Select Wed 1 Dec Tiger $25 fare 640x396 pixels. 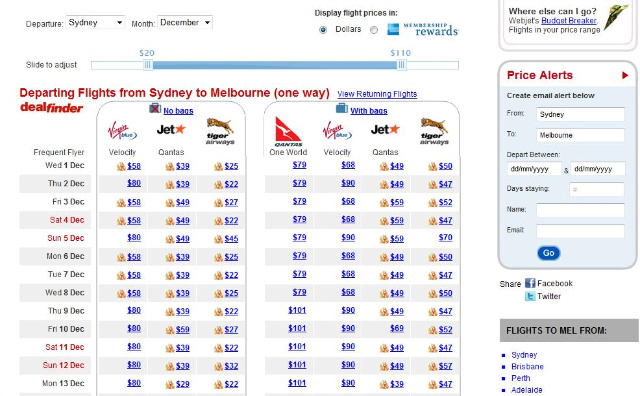pos(231,166)
